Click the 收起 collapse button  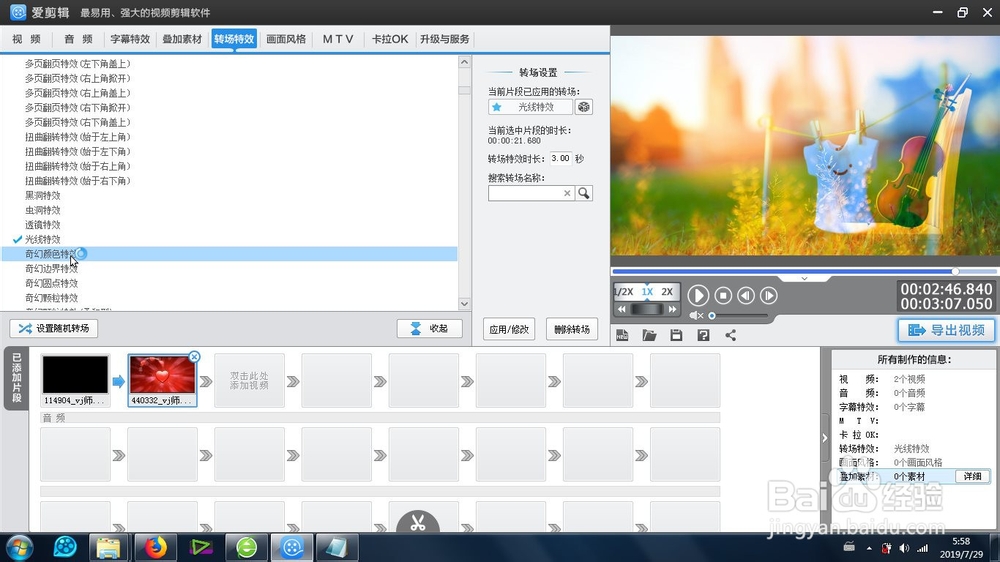[429, 329]
